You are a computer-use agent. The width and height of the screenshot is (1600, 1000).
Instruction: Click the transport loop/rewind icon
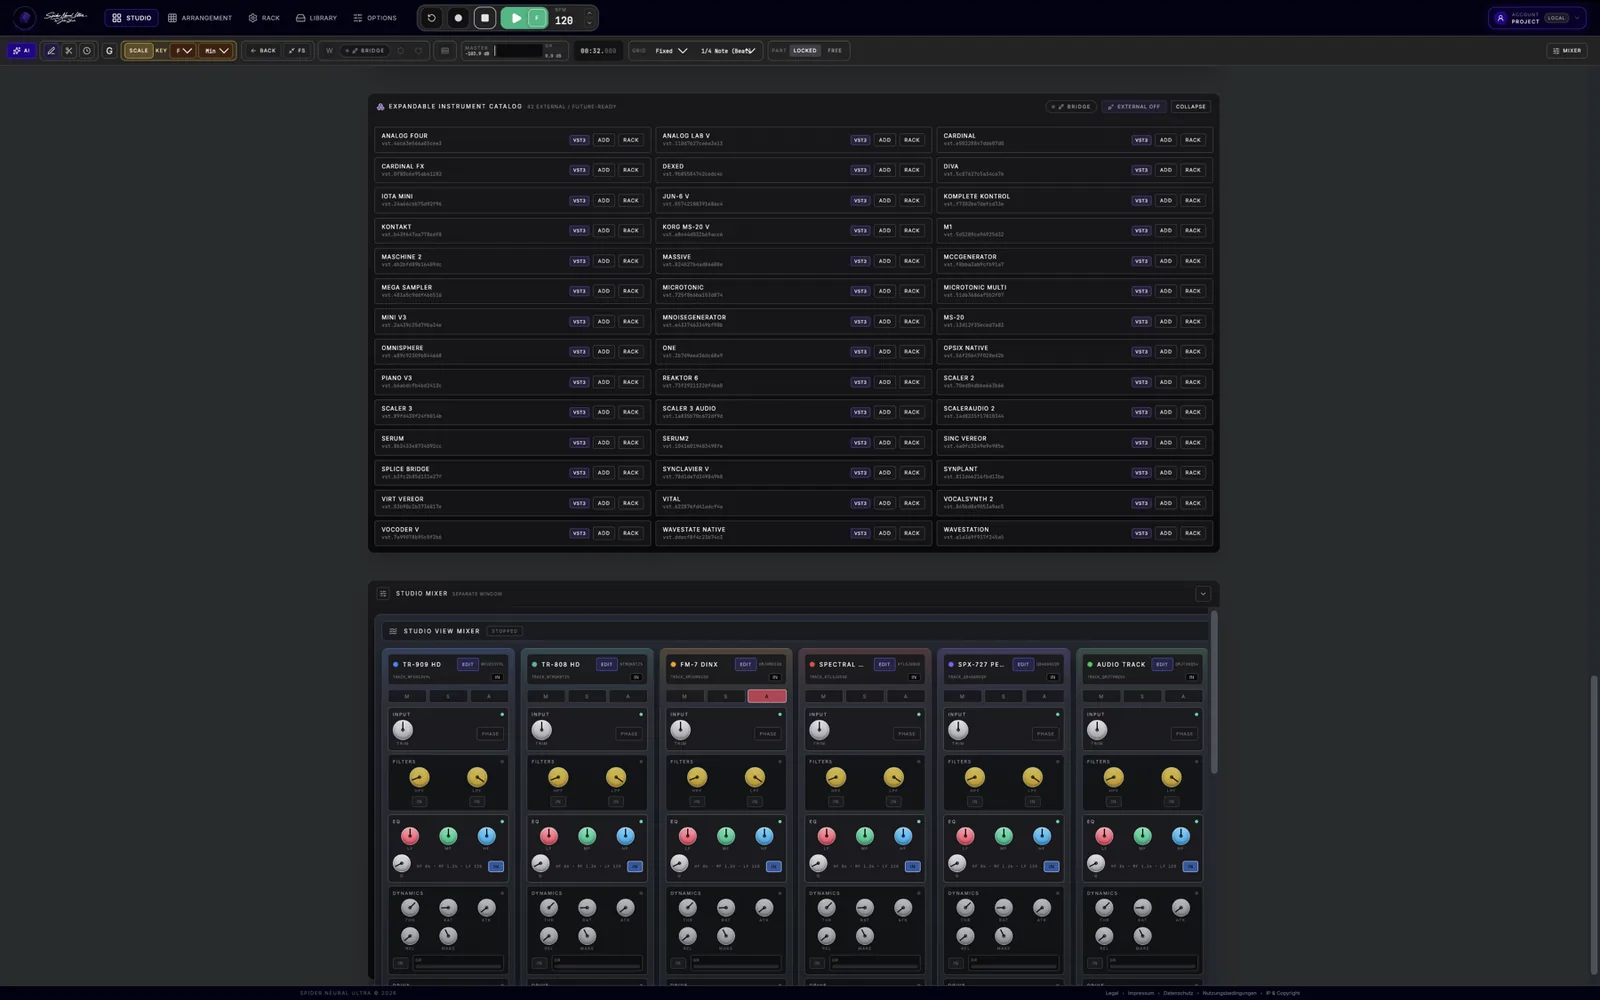431,18
